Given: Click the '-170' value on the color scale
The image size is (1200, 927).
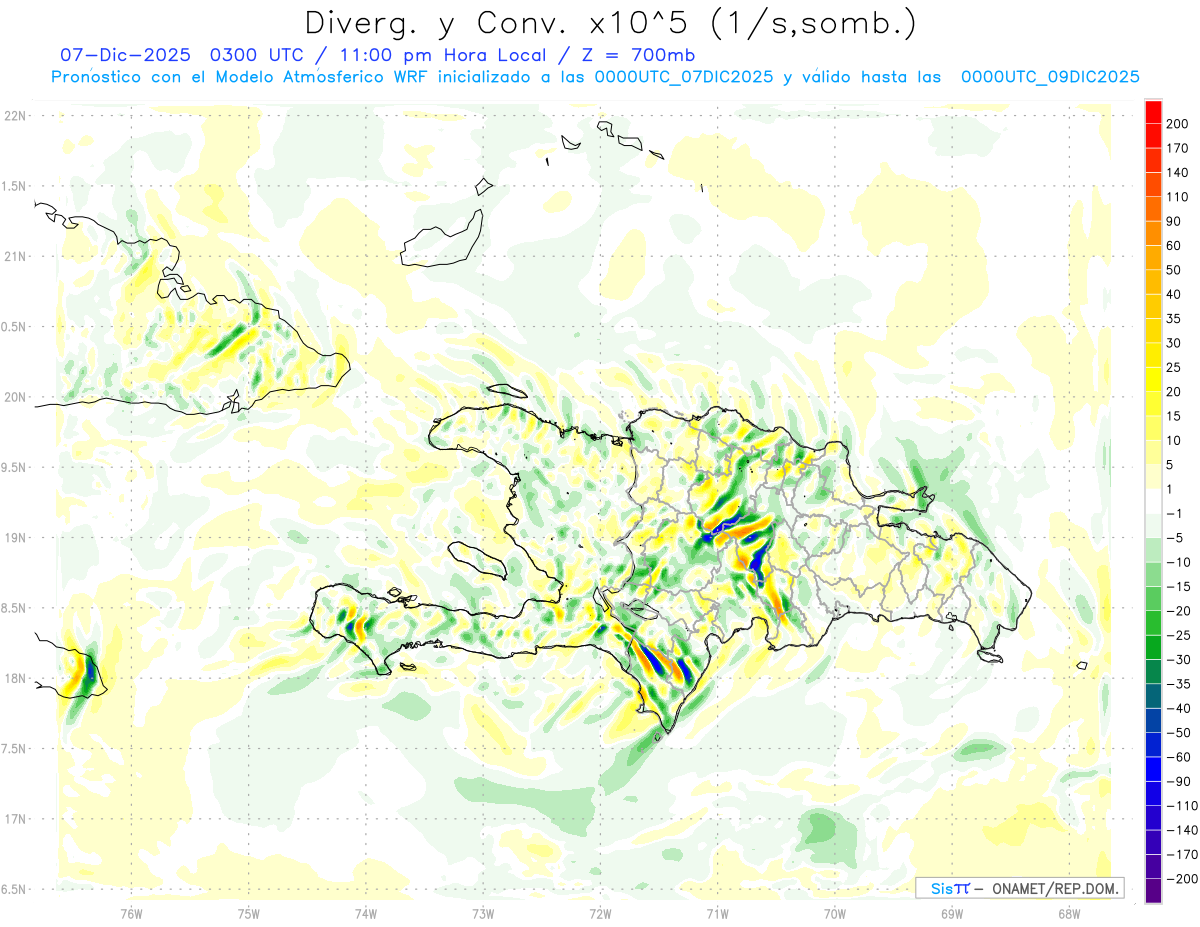Looking at the screenshot, I should point(1181,854).
